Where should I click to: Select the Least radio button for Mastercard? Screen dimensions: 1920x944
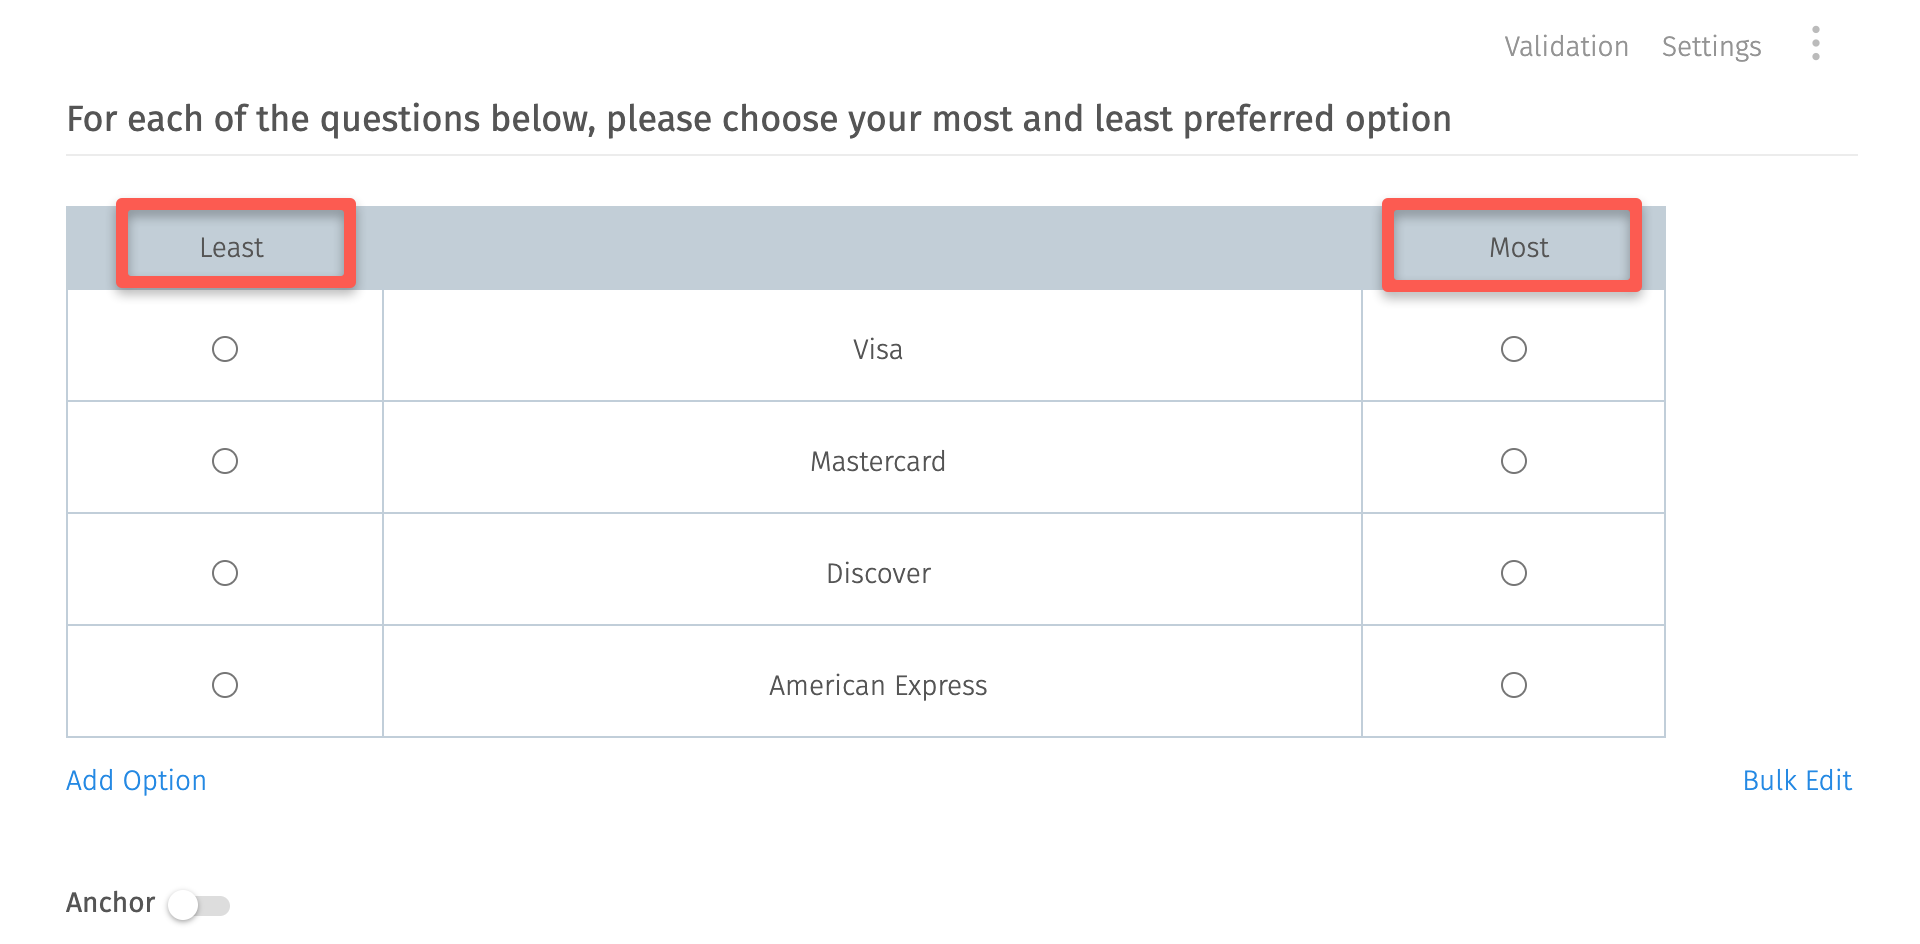(x=225, y=461)
